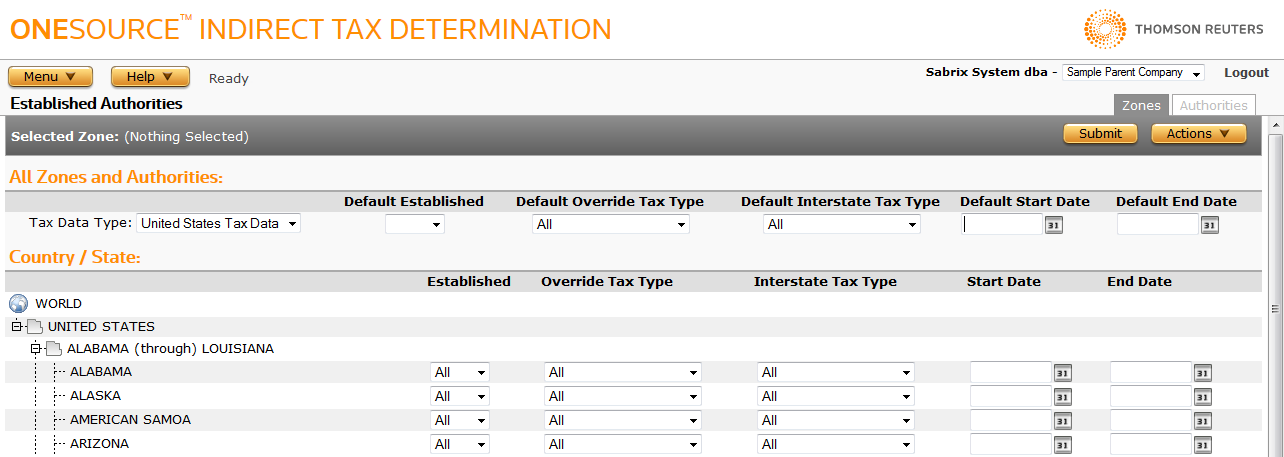Open Alabama End Date calendar icon
The image size is (1284, 457).
pos(1202,373)
